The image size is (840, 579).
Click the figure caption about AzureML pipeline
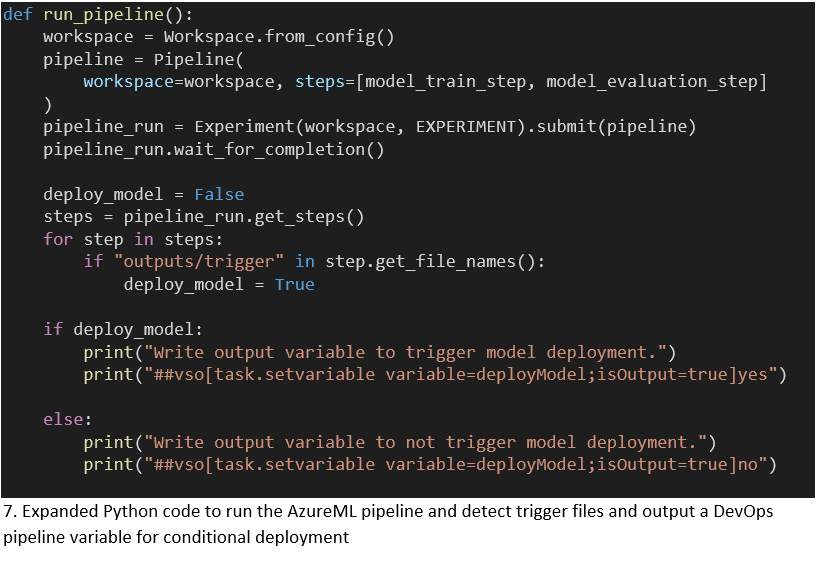pyautogui.click(x=388, y=524)
